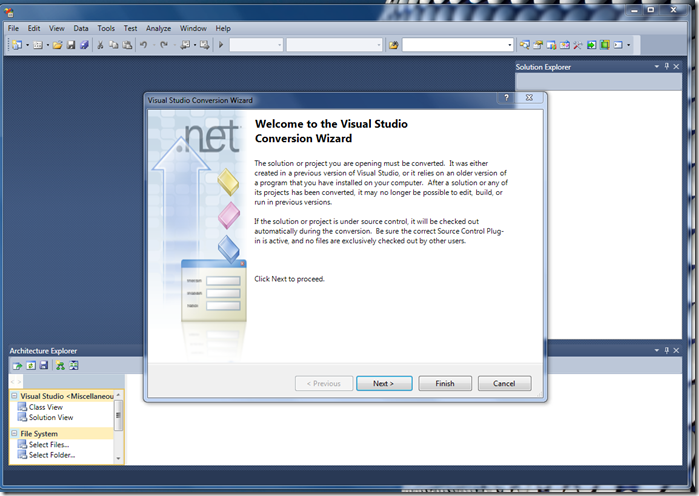Click Cancel in the Conversion Wizard
This screenshot has height=496, width=699.
tap(504, 383)
